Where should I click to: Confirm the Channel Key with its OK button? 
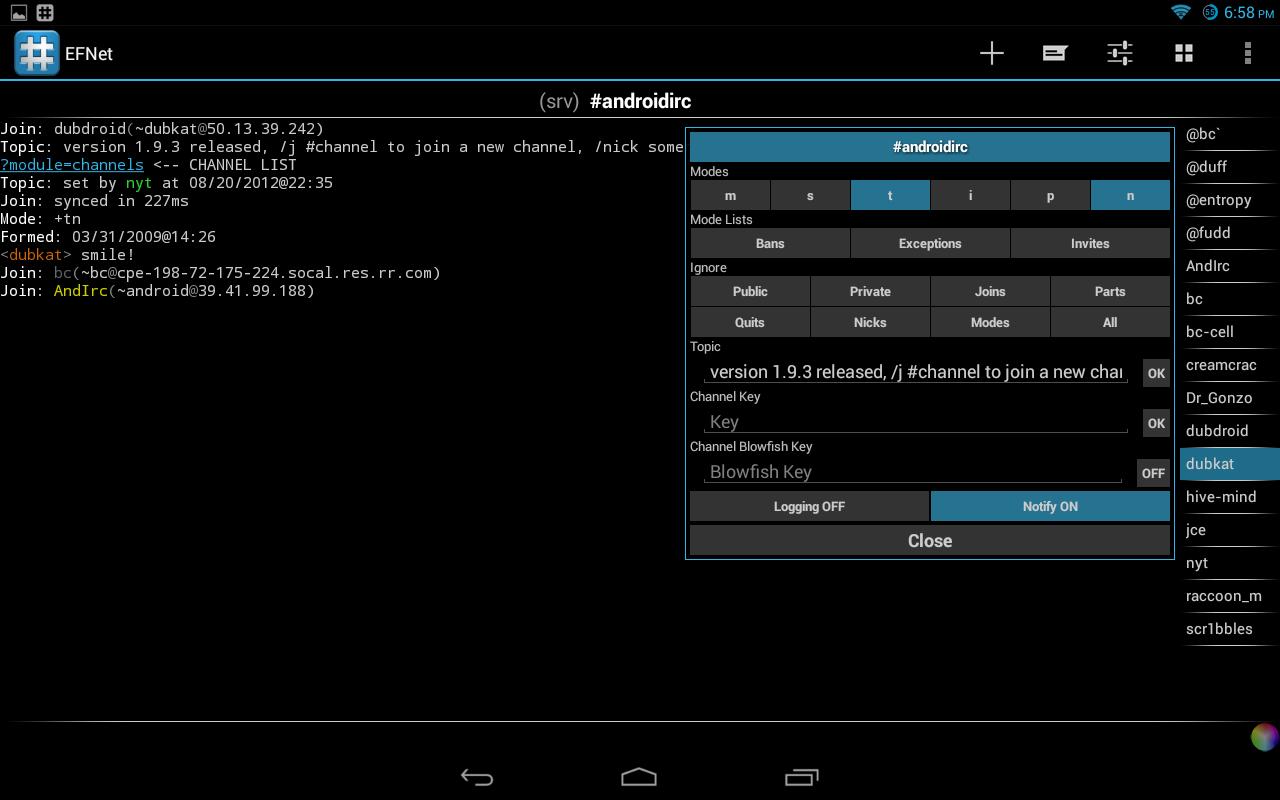(x=1156, y=423)
